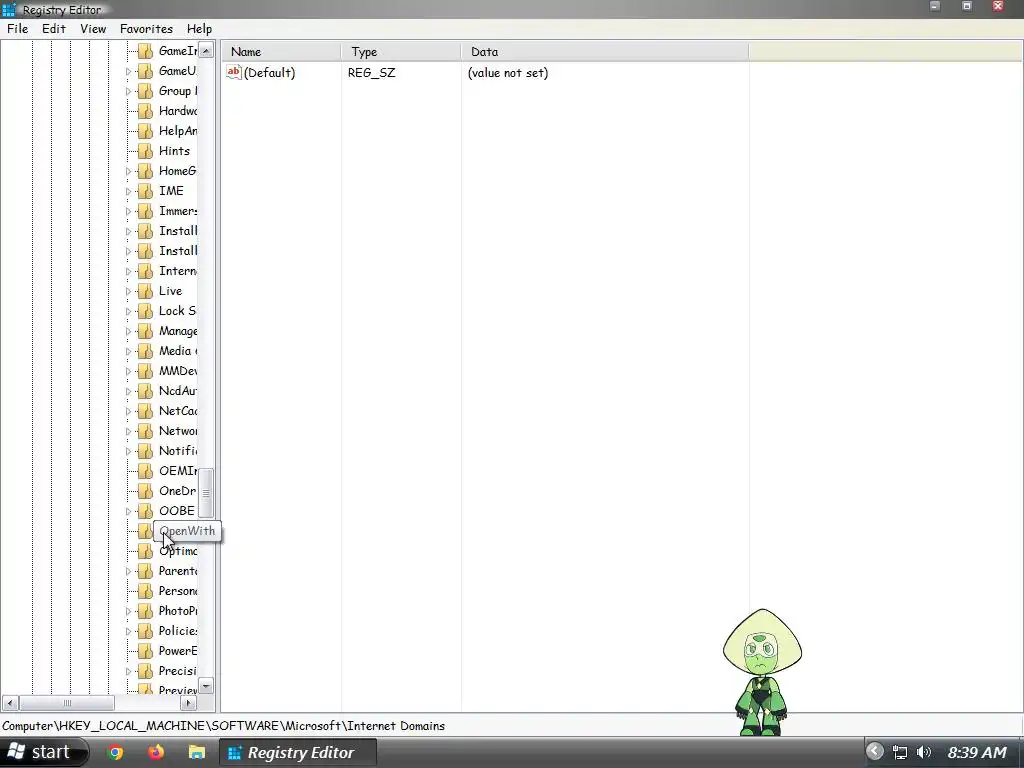The width and height of the screenshot is (1024, 768).
Task: Click the REG_SZ type cell
Action: point(372,72)
